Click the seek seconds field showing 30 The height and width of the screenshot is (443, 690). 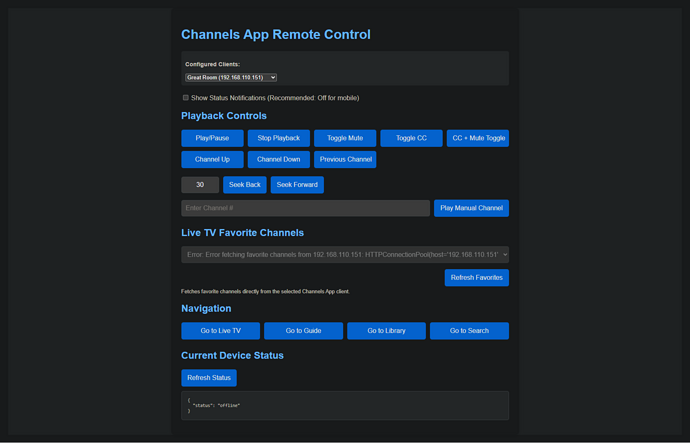[x=200, y=185]
